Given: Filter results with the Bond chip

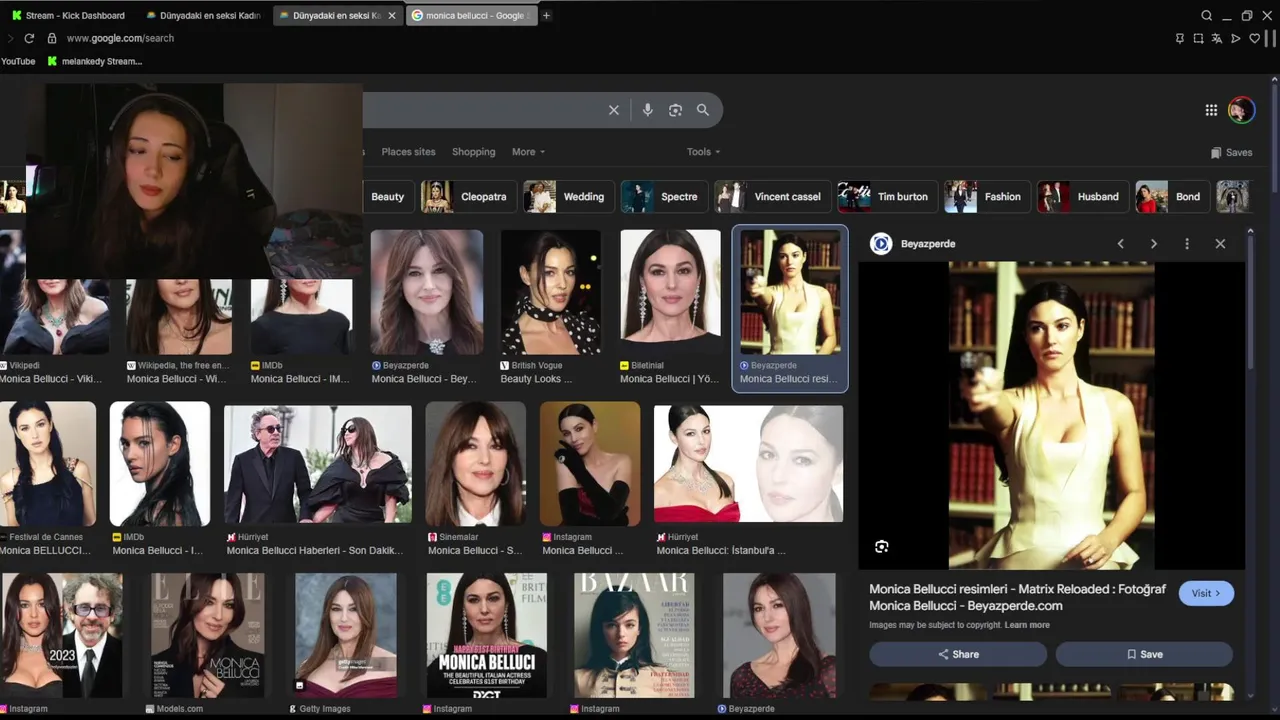Looking at the screenshot, I should [1172, 197].
